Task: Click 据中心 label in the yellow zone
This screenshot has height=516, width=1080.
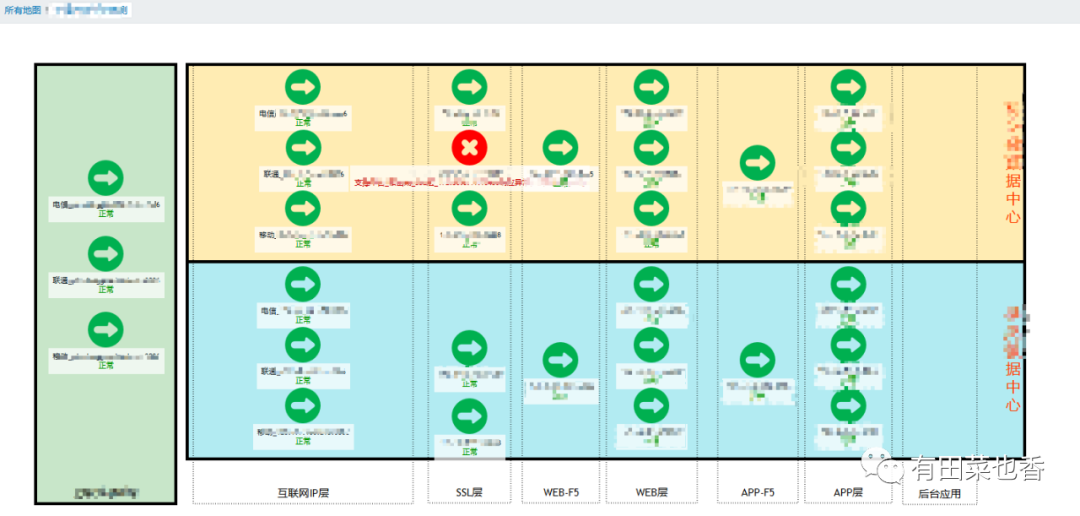Action: pos(1012,199)
